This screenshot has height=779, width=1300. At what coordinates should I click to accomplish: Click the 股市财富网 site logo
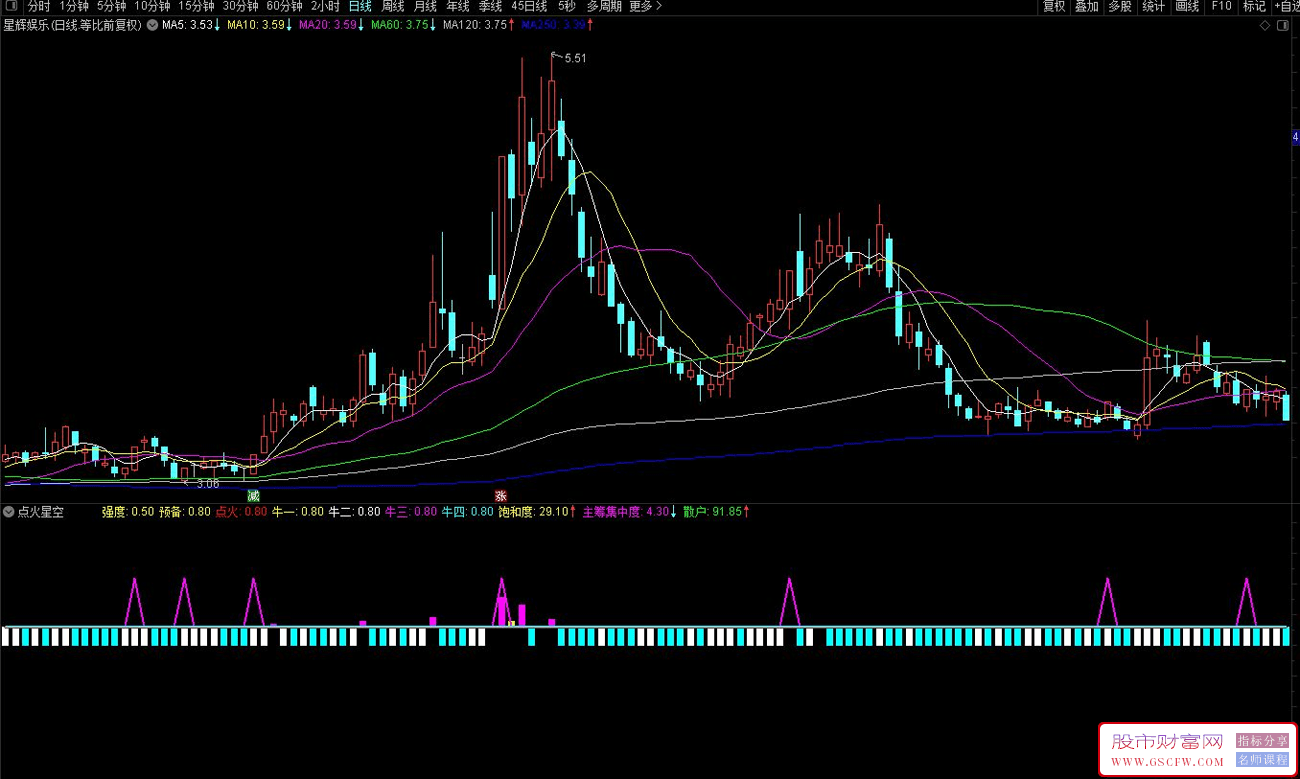(1168, 742)
